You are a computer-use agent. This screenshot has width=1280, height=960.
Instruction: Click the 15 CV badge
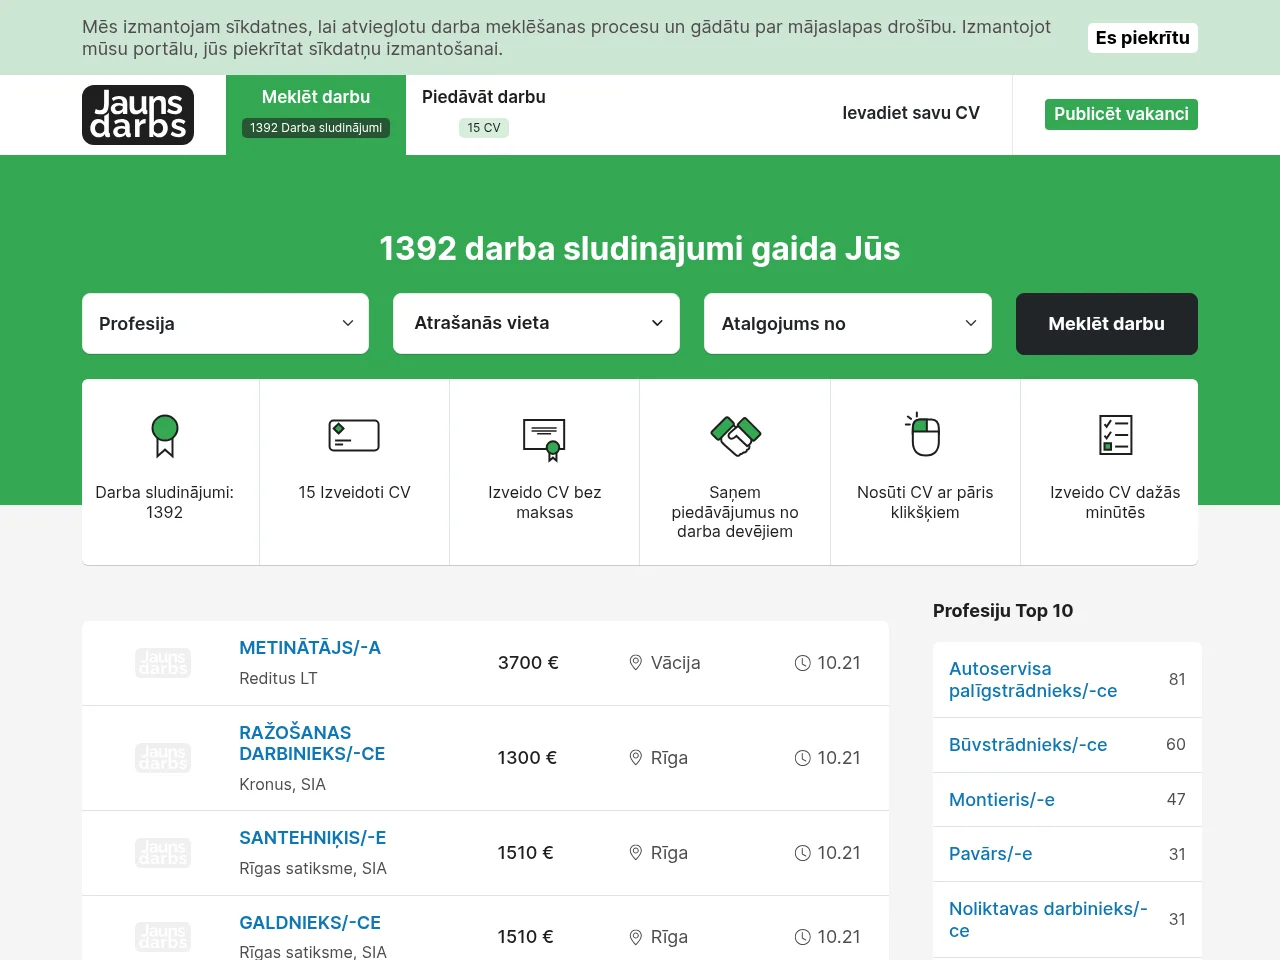[x=484, y=128]
